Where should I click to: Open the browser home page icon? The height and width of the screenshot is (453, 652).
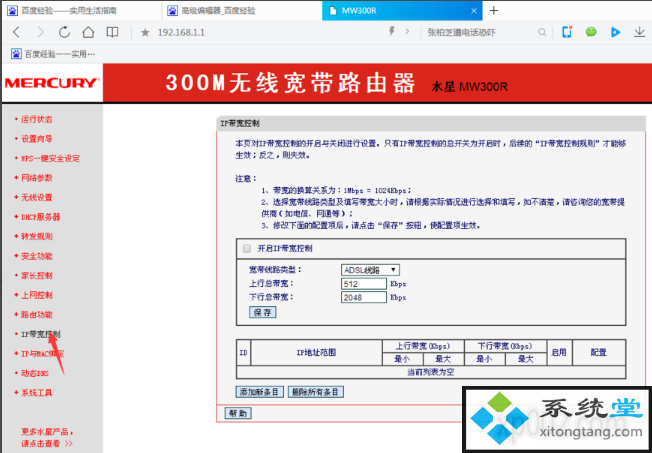(x=88, y=32)
